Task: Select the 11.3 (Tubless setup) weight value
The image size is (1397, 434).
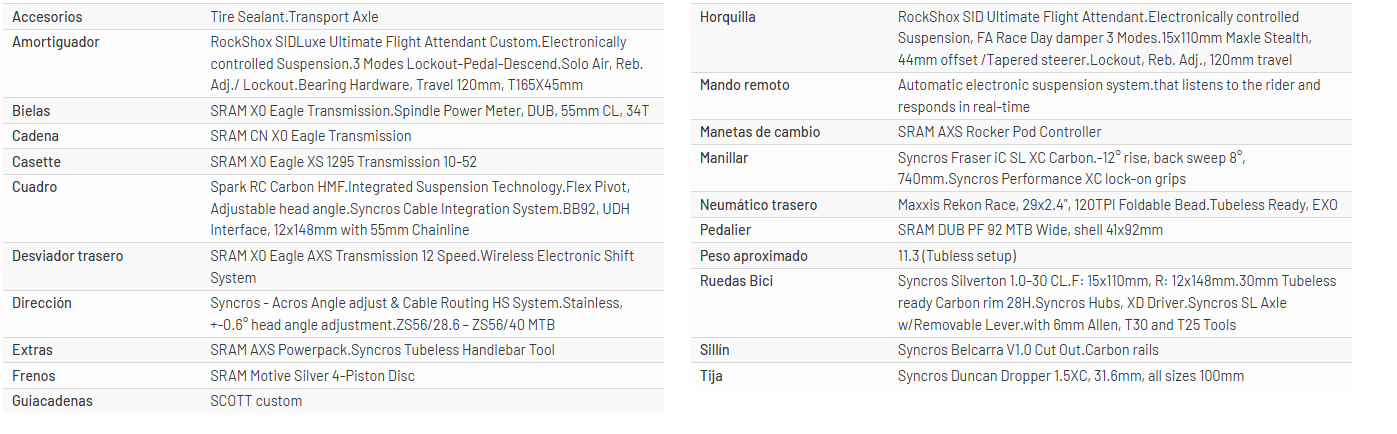Action: (x=957, y=256)
